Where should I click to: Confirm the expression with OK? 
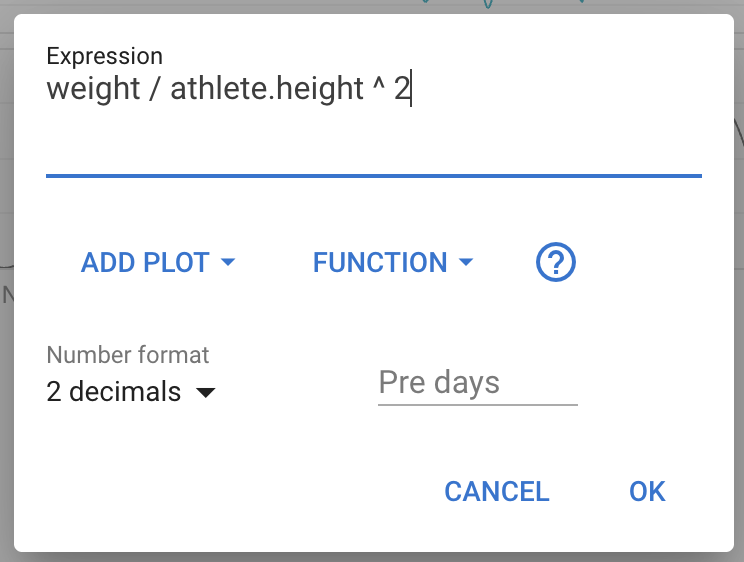point(647,491)
